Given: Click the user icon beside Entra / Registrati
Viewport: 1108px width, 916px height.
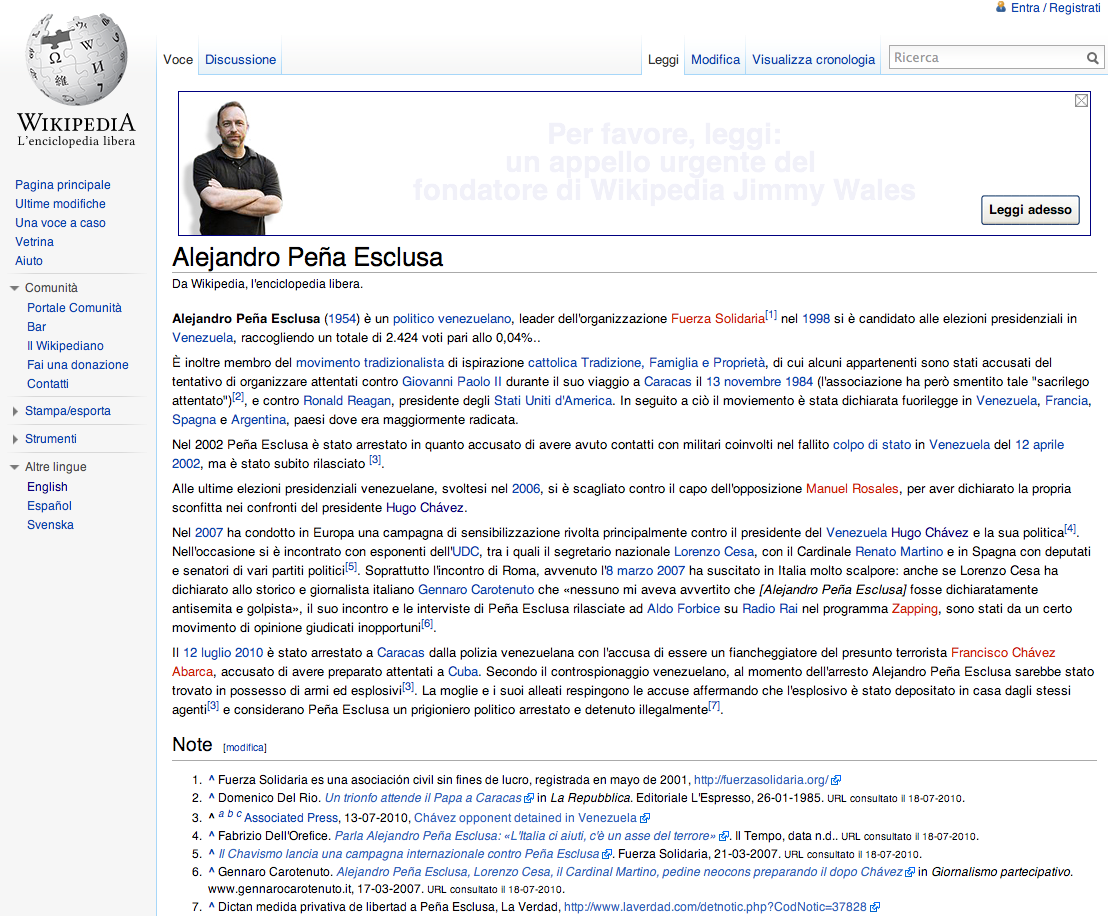Looking at the screenshot, I should (1001, 7).
